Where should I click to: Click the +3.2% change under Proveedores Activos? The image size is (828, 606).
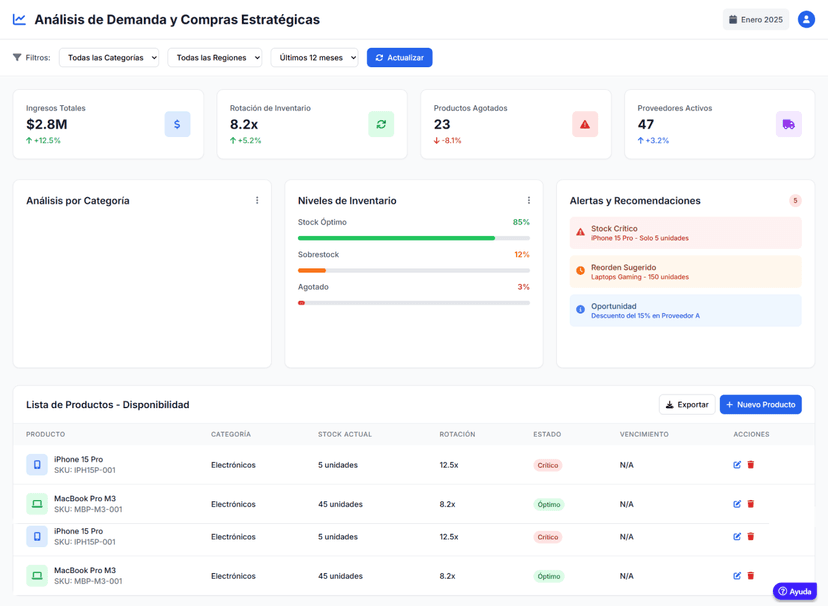tap(653, 140)
